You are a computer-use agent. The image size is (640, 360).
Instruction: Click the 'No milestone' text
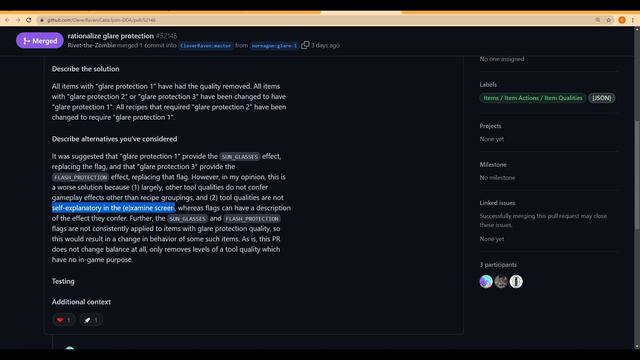(497, 178)
